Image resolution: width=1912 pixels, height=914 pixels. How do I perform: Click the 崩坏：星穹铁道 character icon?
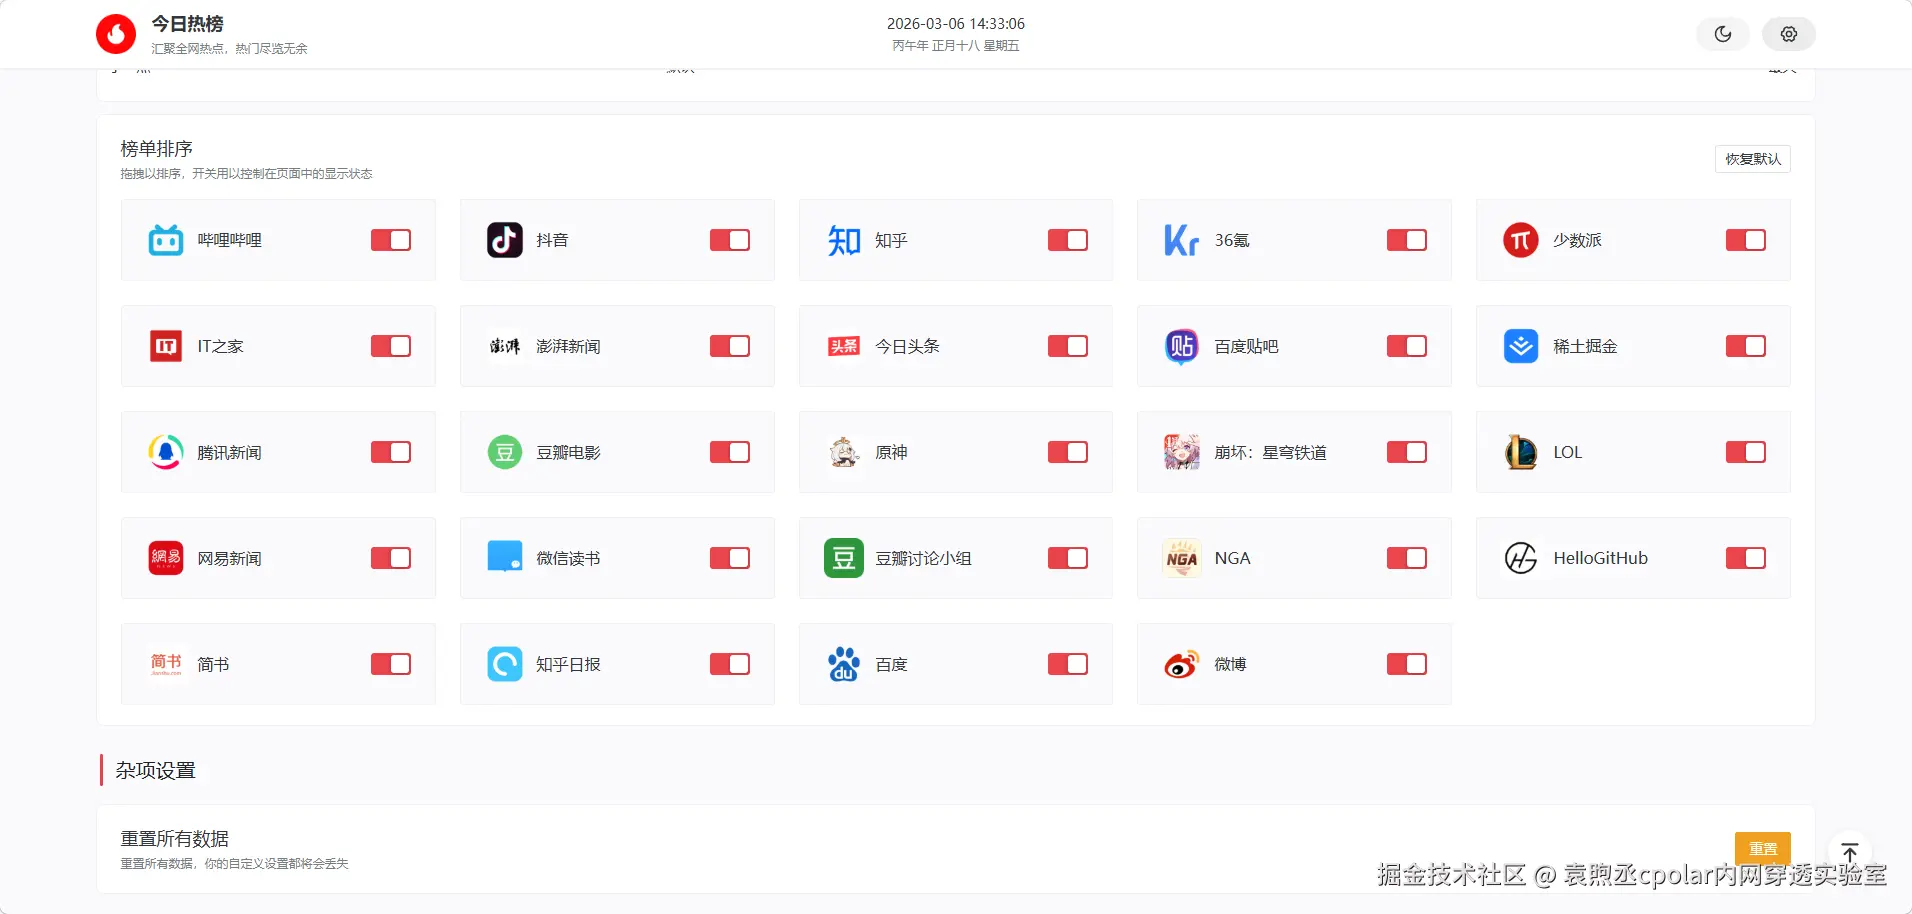tap(1182, 452)
